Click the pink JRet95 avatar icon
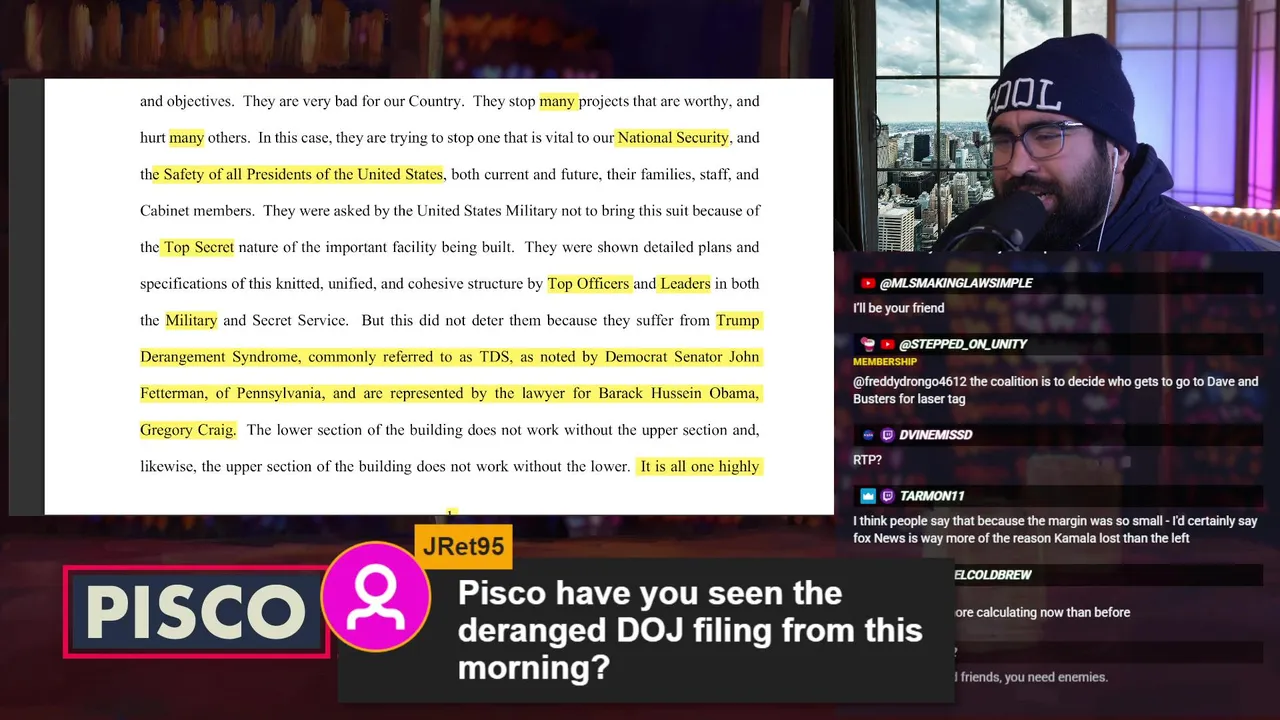 coord(376,597)
